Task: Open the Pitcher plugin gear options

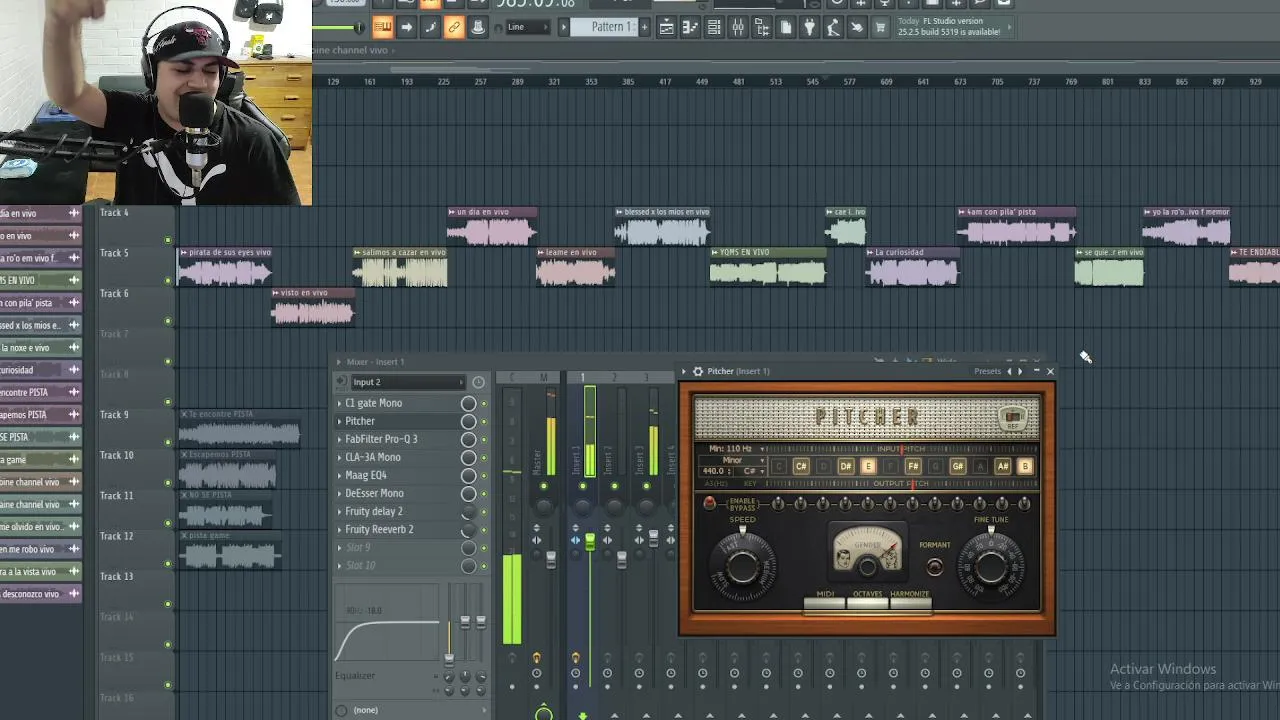Action: click(698, 371)
